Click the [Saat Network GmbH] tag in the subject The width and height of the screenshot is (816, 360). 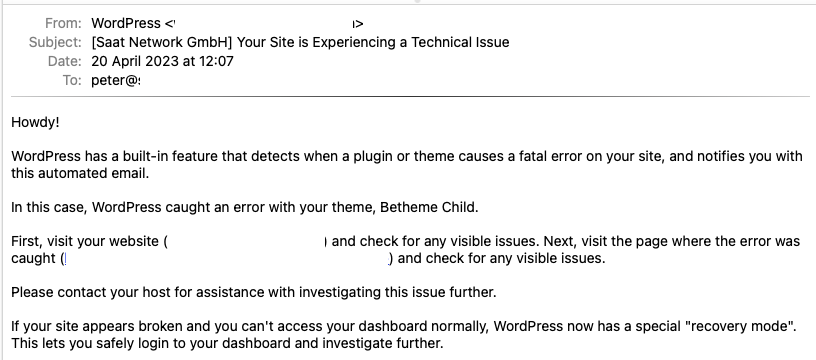[x=162, y=42]
